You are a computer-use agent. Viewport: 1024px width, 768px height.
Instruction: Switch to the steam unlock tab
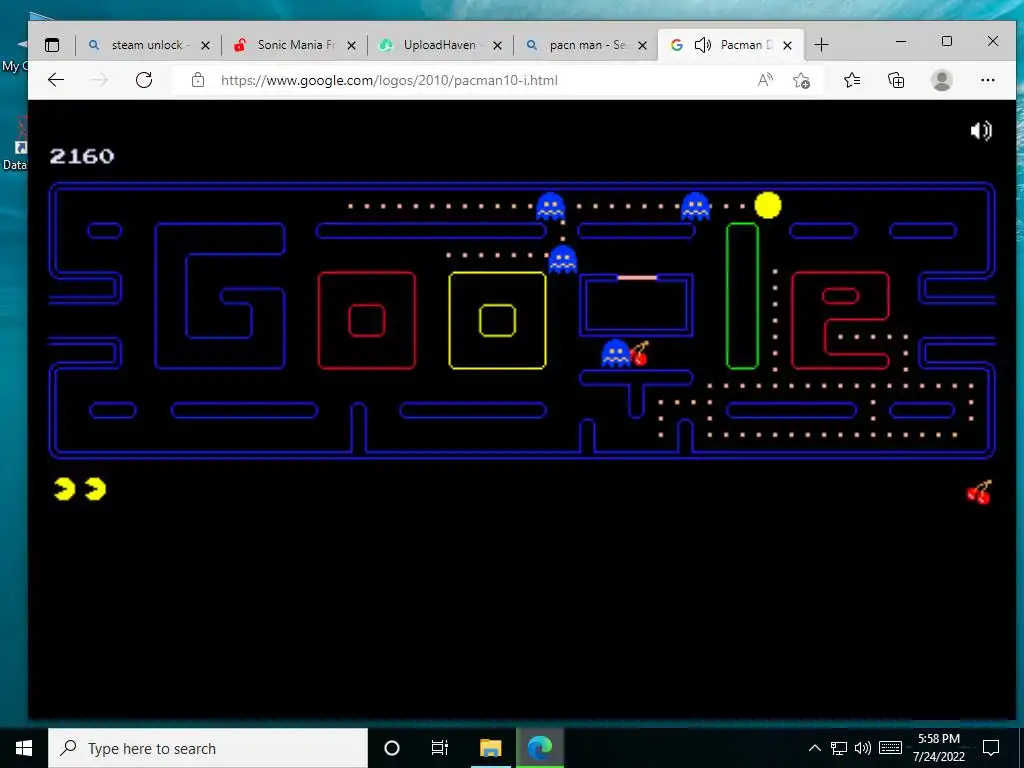(x=148, y=45)
